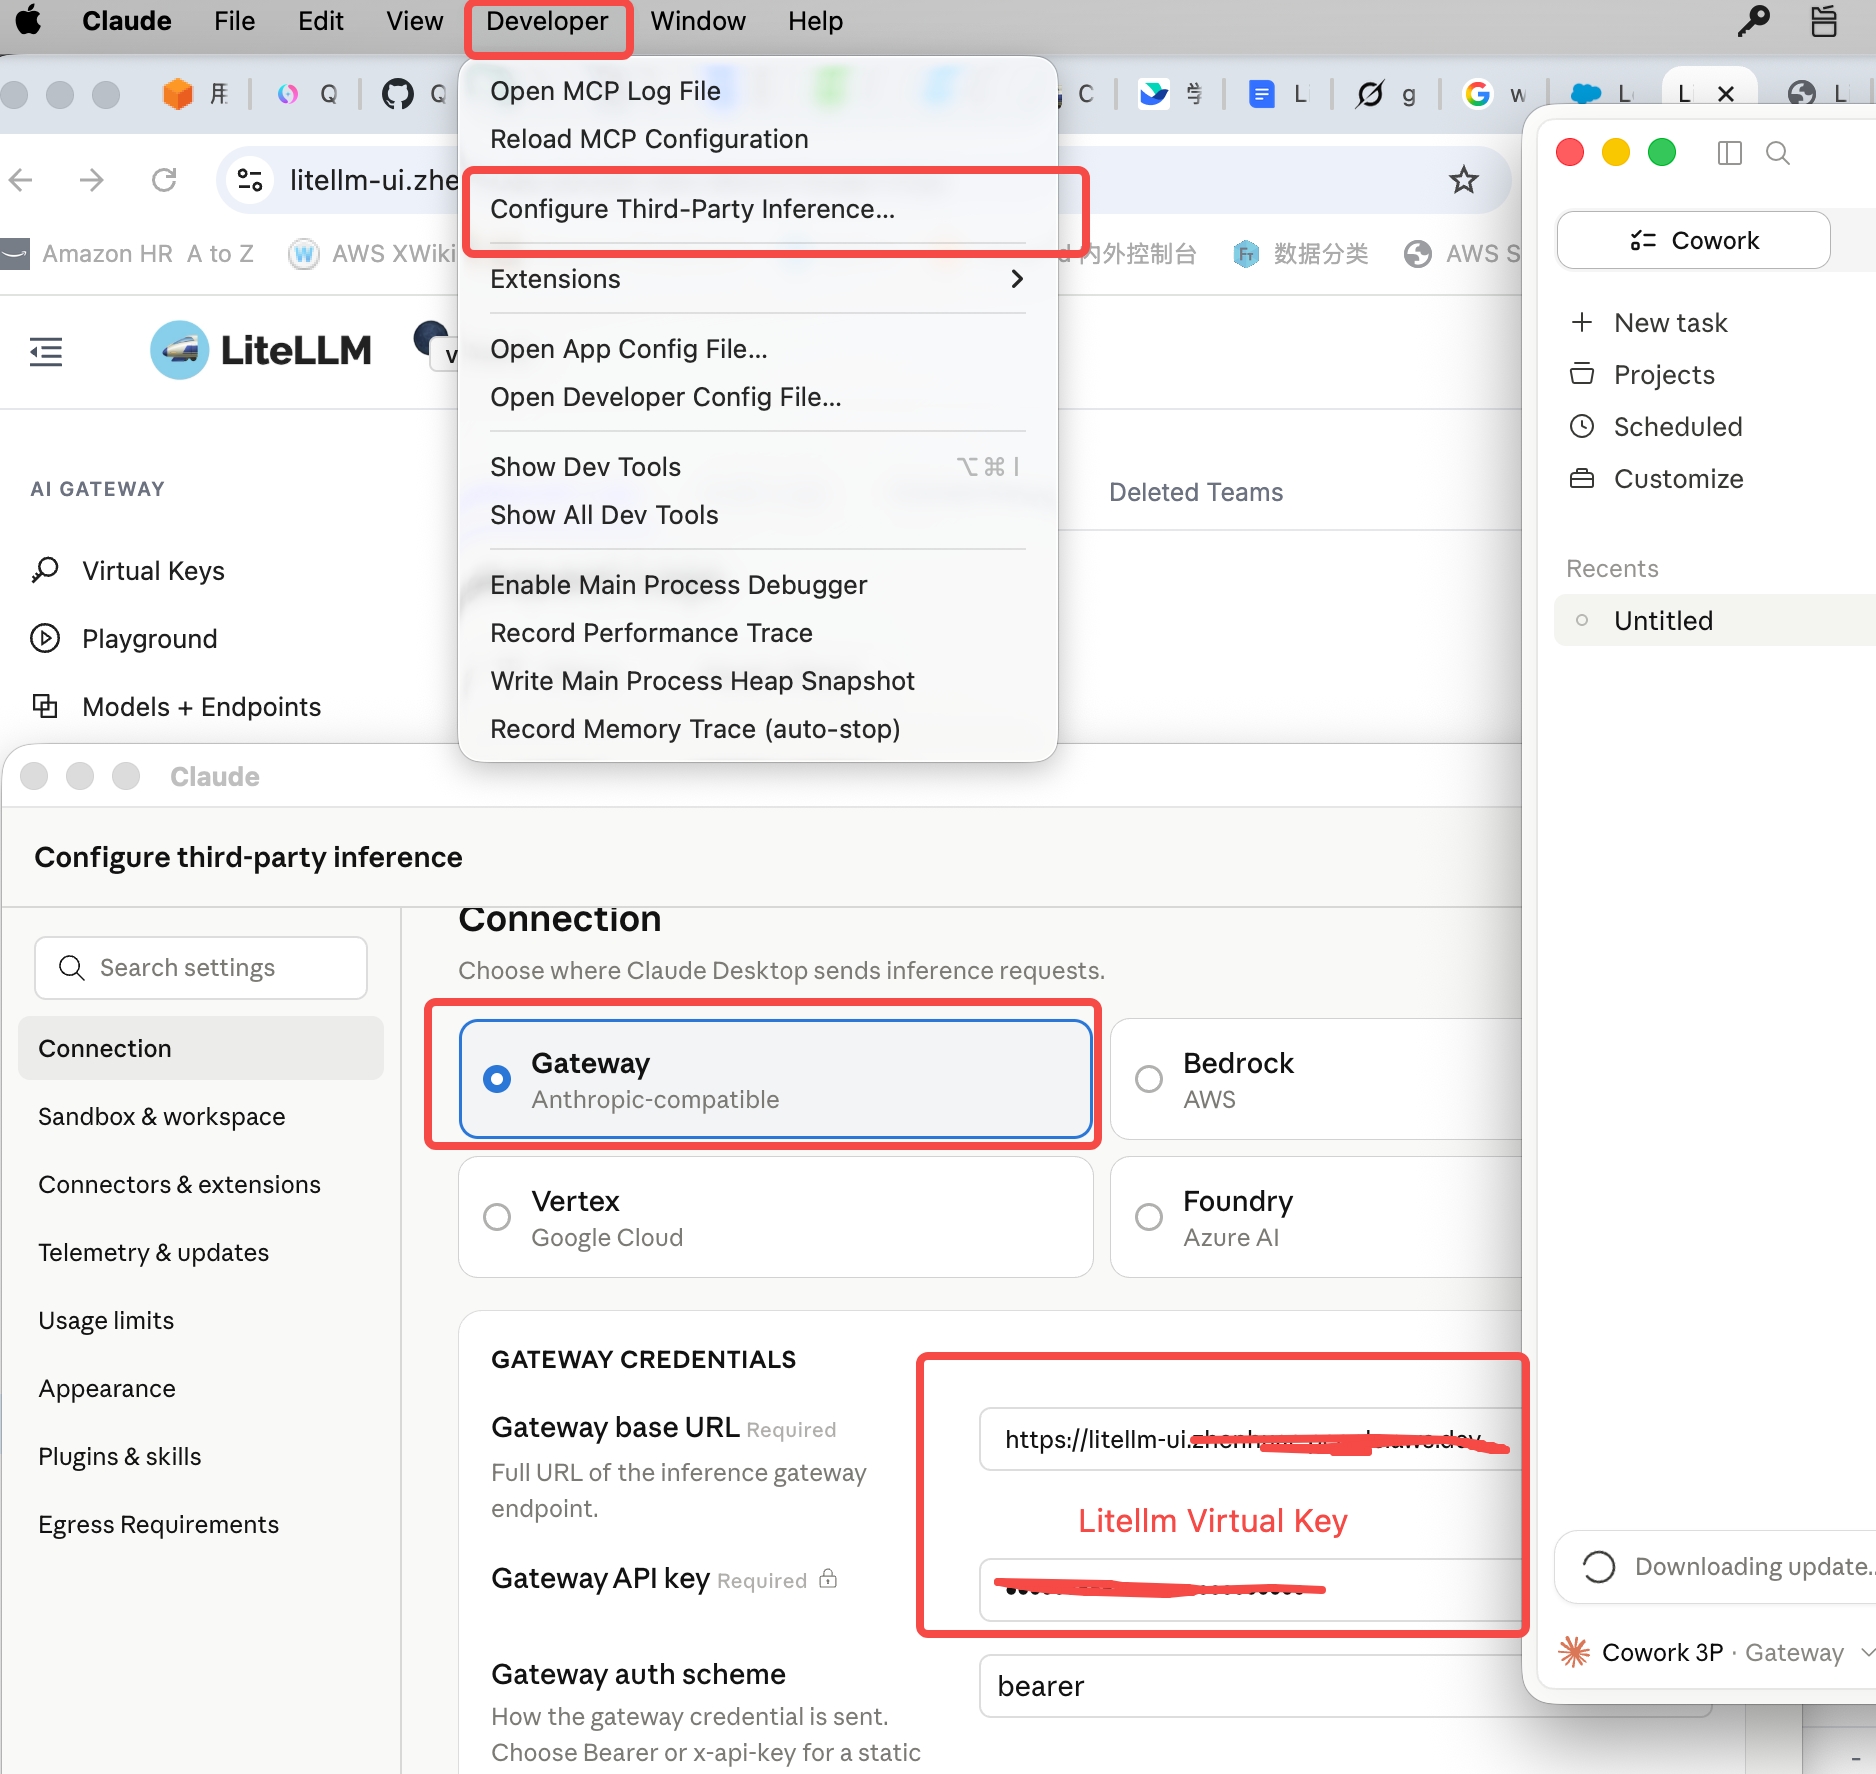This screenshot has width=1876, height=1774.
Task: Select the Vertex Google Cloud option
Action: [775, 1217]
